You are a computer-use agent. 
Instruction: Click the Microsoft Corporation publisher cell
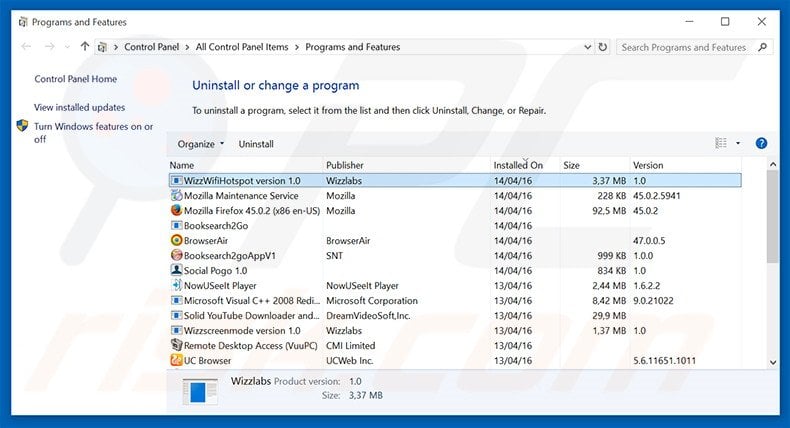[x=372, y=300]
